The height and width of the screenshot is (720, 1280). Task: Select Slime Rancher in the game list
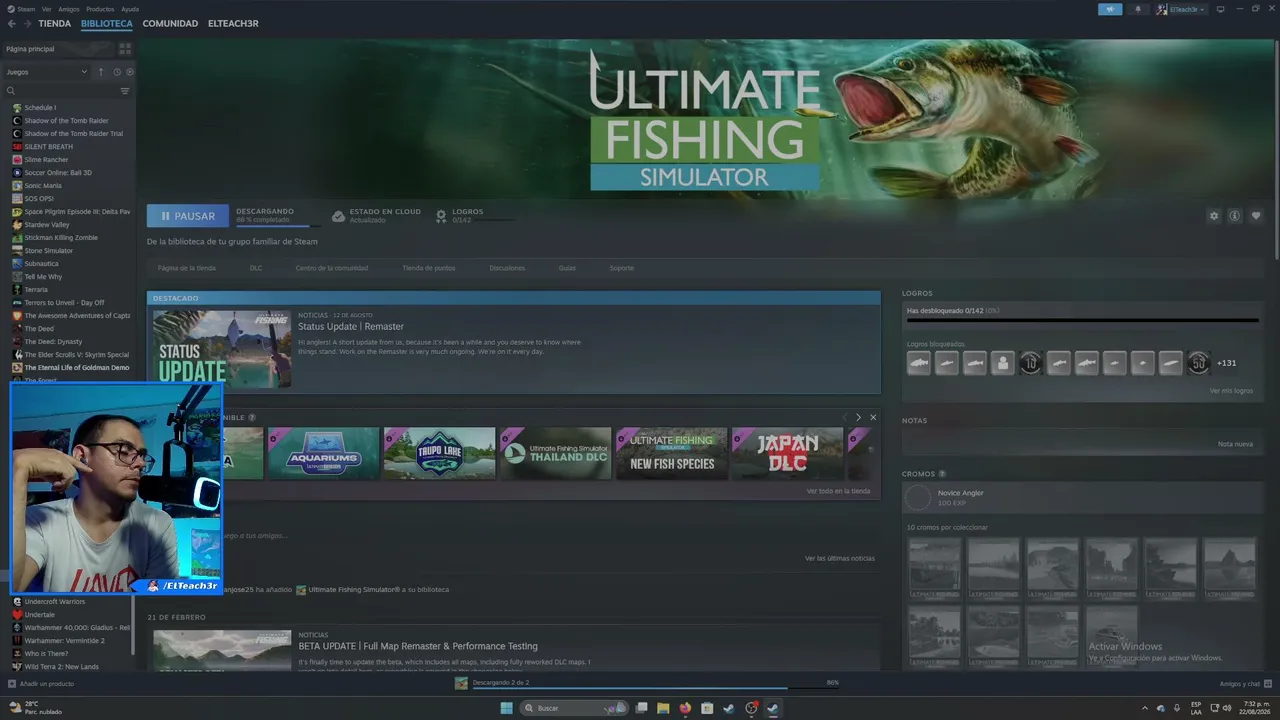pos(46,160)
